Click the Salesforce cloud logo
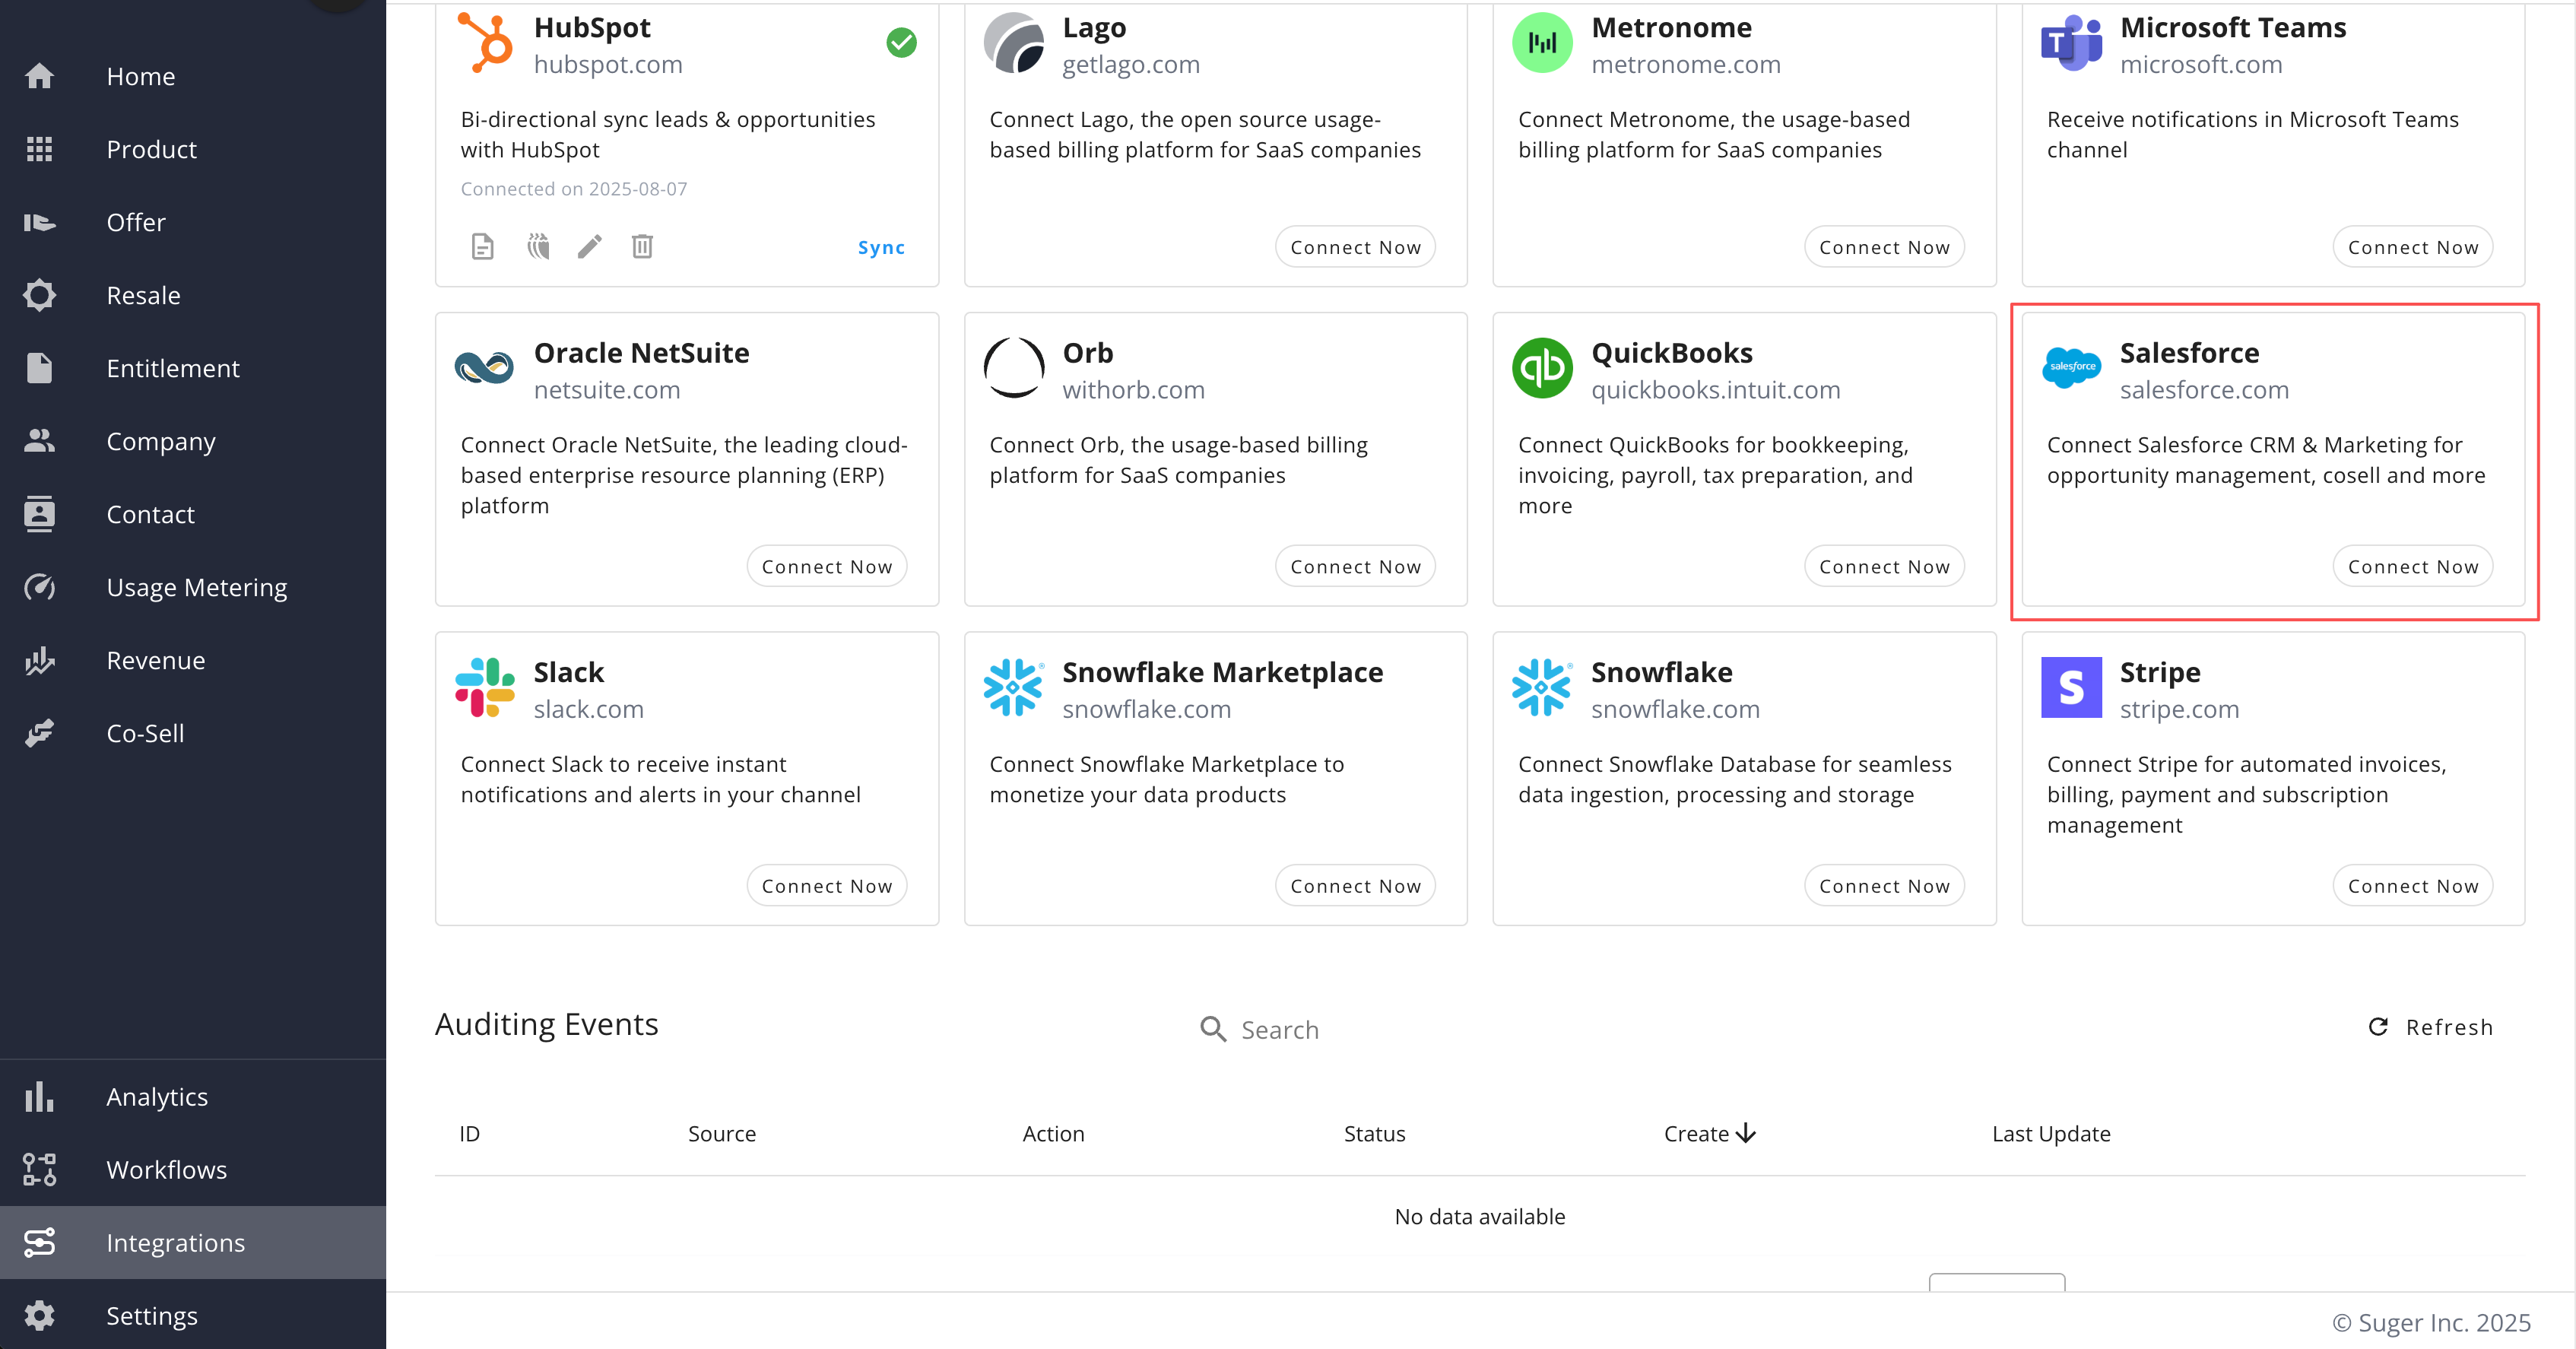Screen dimensions: 2576x1349 tap(2071, 368)
